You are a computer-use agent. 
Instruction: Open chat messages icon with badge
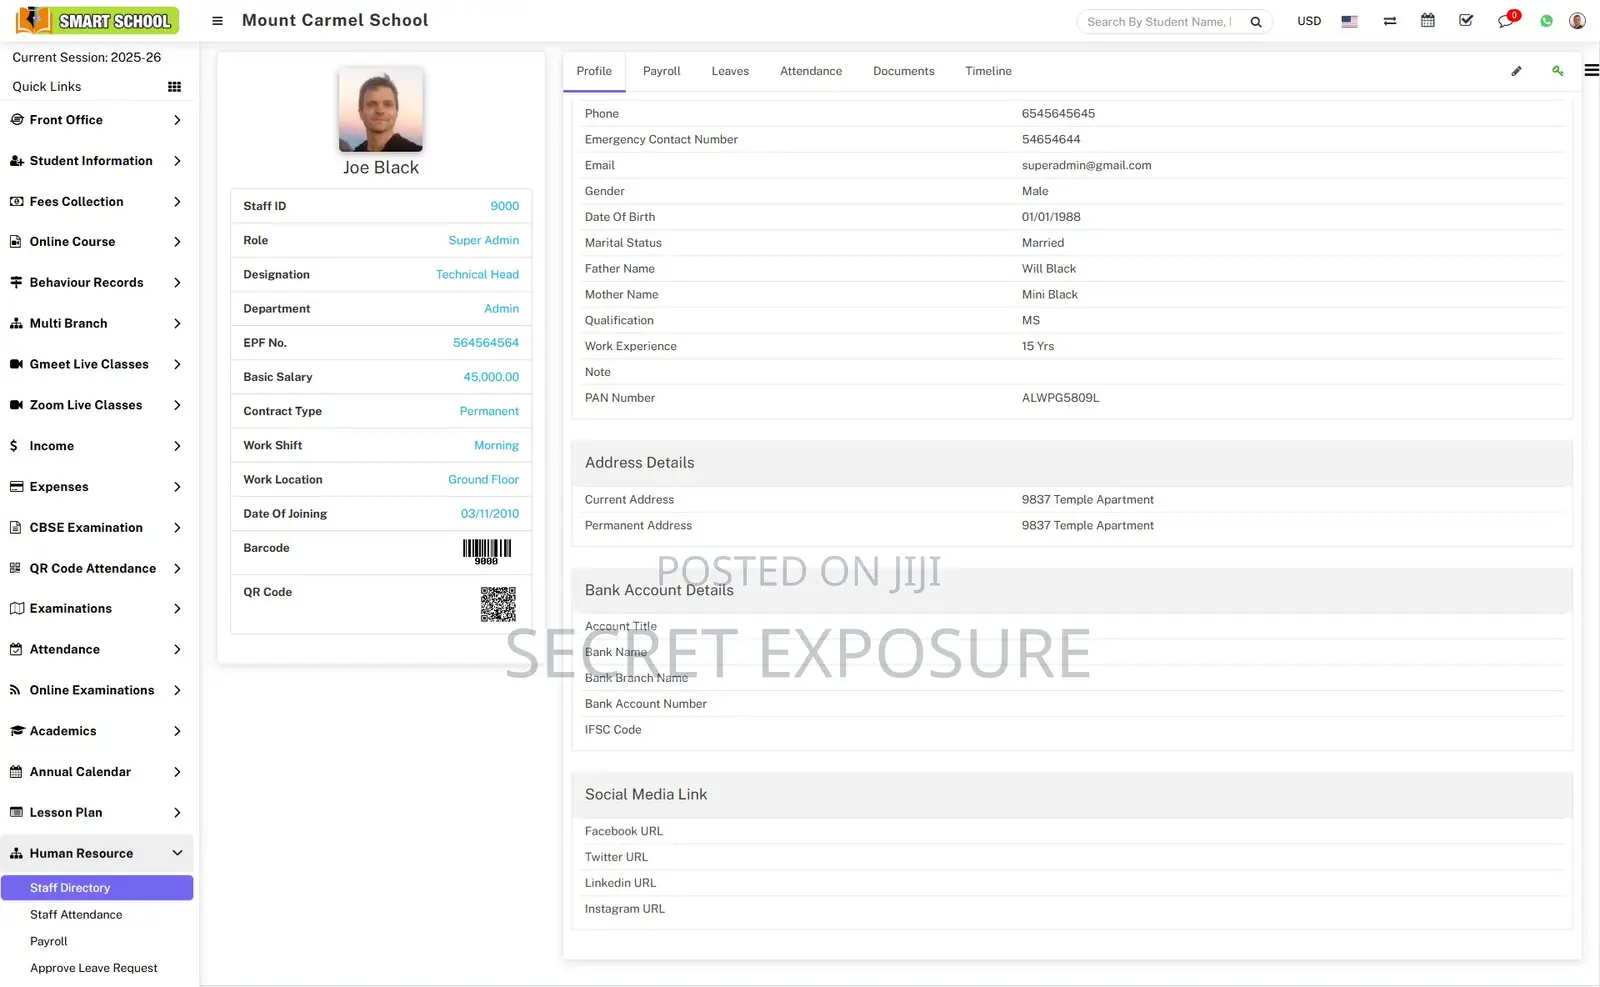click(x=1507, y=20)
